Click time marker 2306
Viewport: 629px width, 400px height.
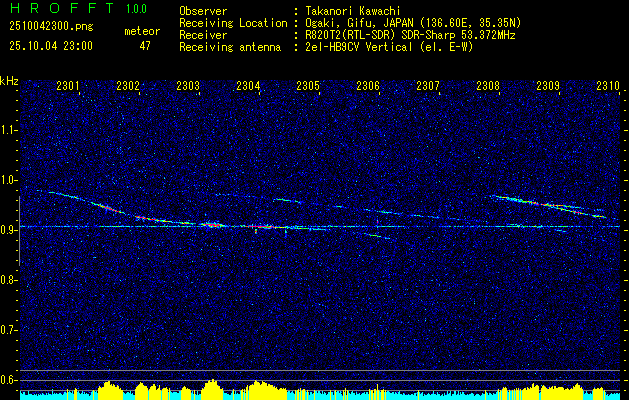[x=368, y=85]
